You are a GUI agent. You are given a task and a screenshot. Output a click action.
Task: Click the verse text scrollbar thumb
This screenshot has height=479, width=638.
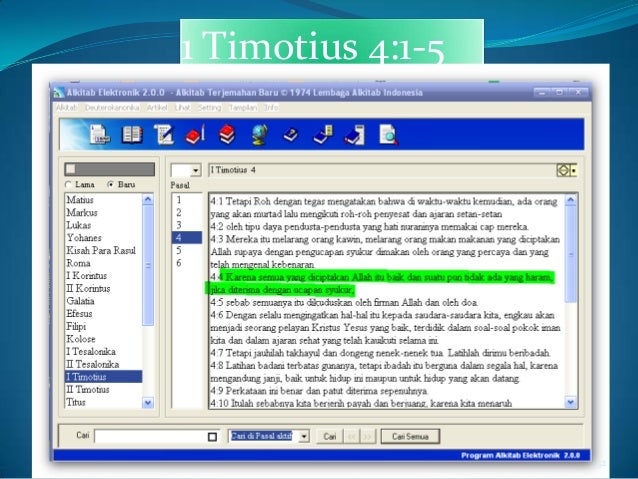click(570, 254)
